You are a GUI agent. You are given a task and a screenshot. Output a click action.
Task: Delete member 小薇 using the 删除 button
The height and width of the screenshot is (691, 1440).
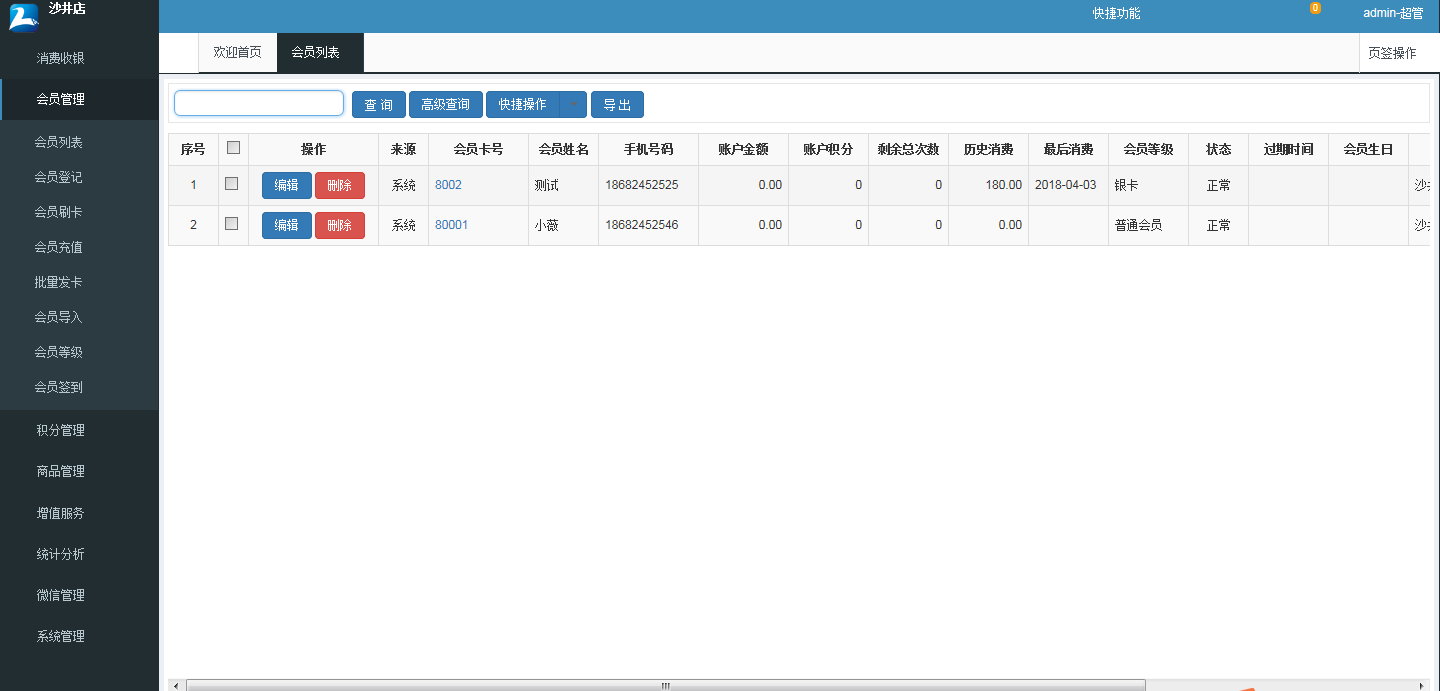339,225
